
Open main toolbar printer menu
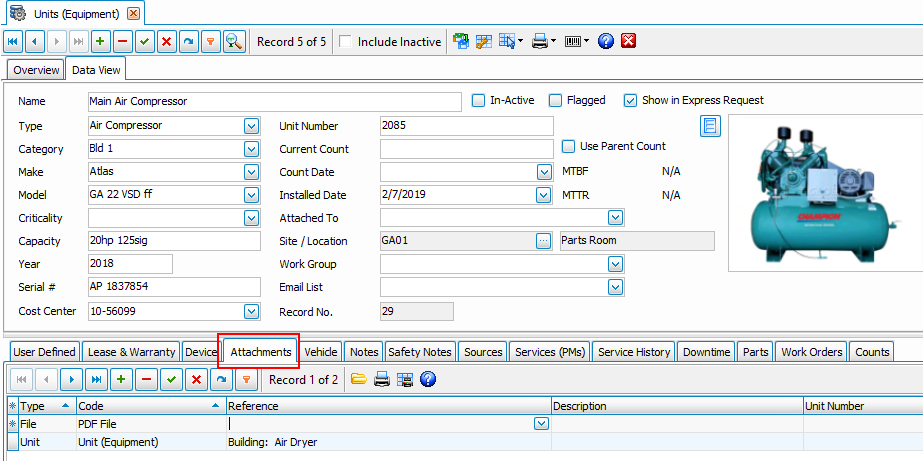click(x=543, y=42)
